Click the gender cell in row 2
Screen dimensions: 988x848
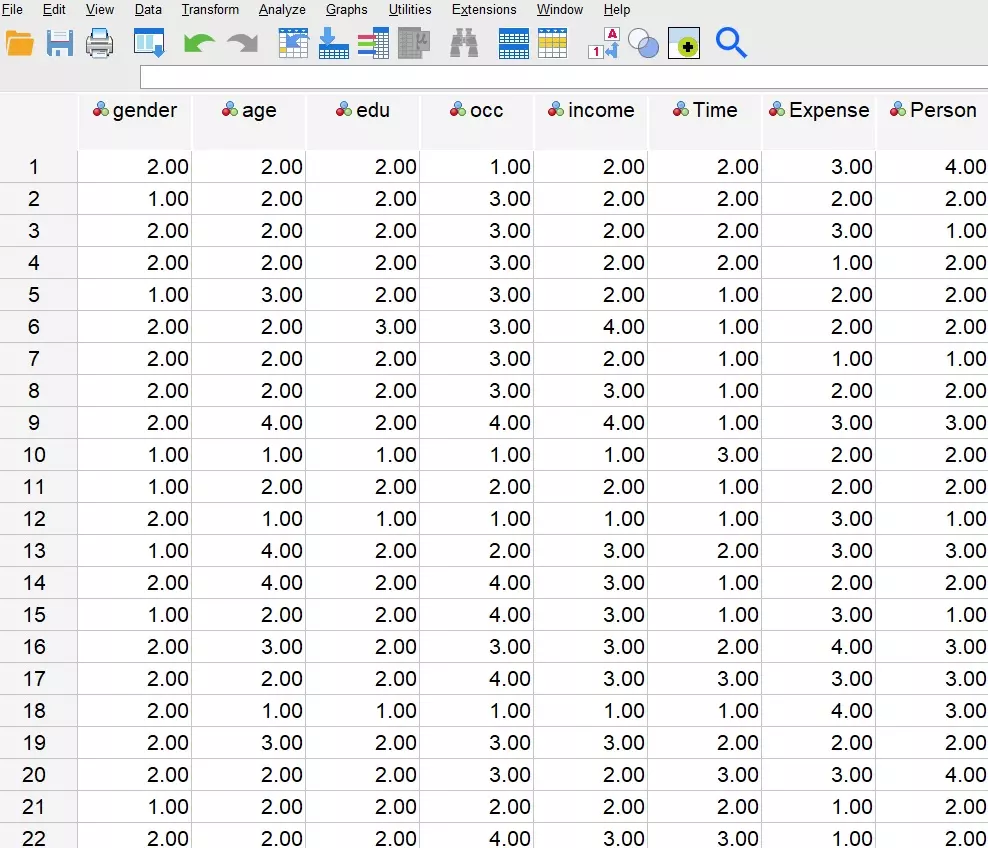(135, 198)
